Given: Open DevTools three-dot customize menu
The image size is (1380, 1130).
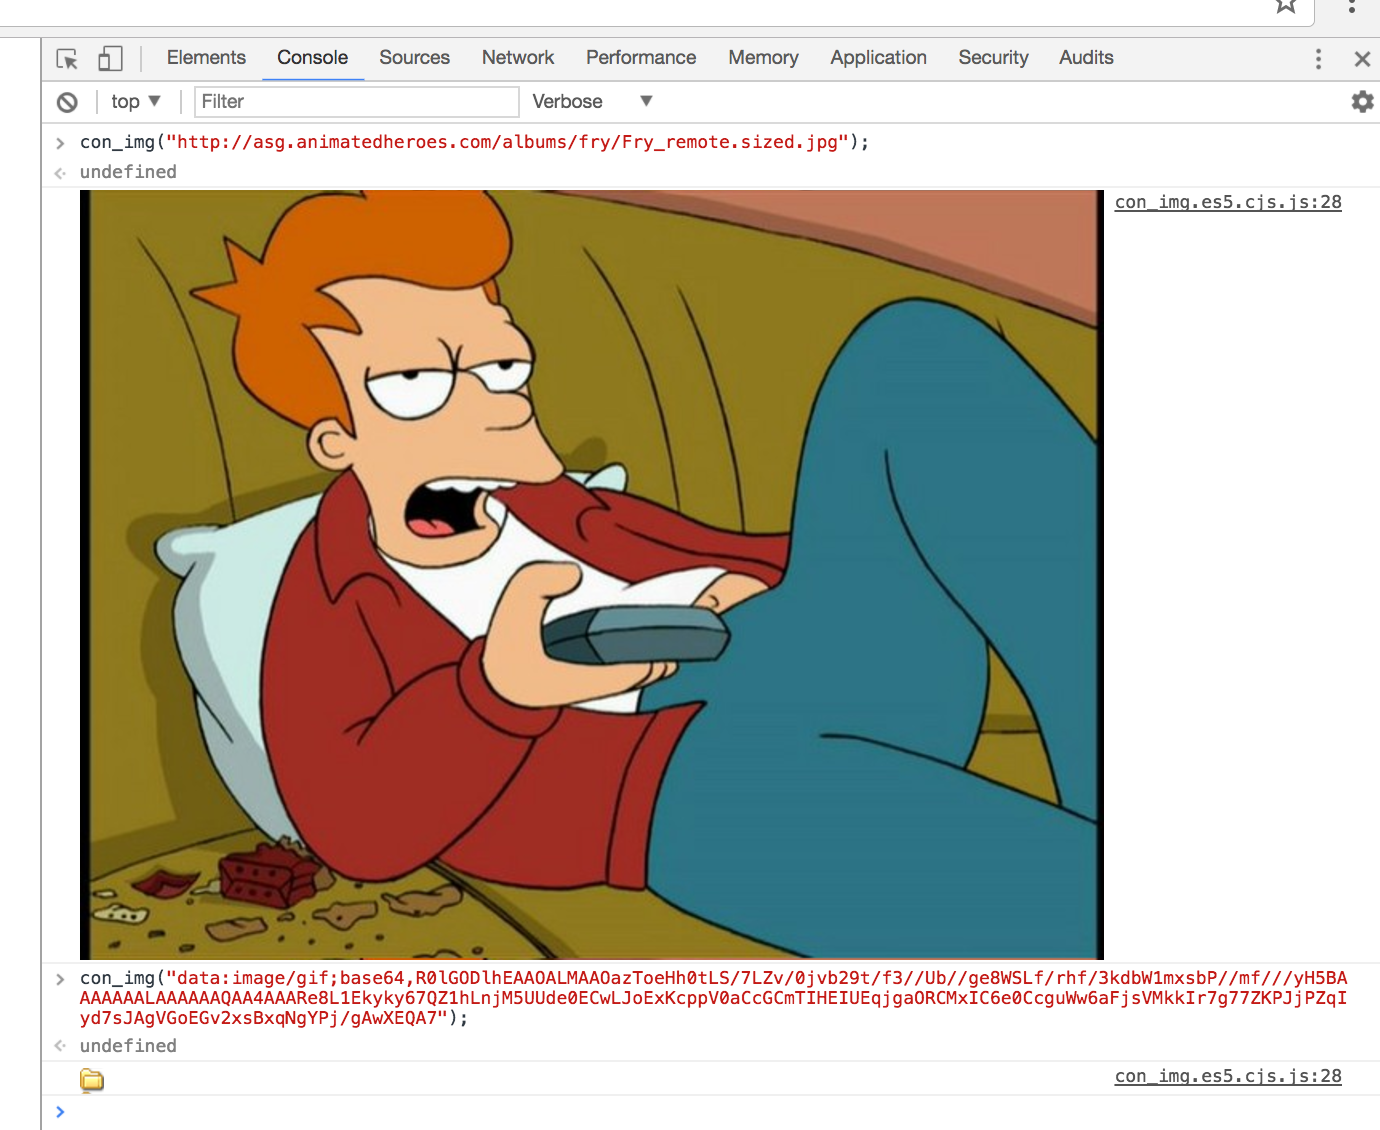Looking at the screenshot, I should 1318,59.
